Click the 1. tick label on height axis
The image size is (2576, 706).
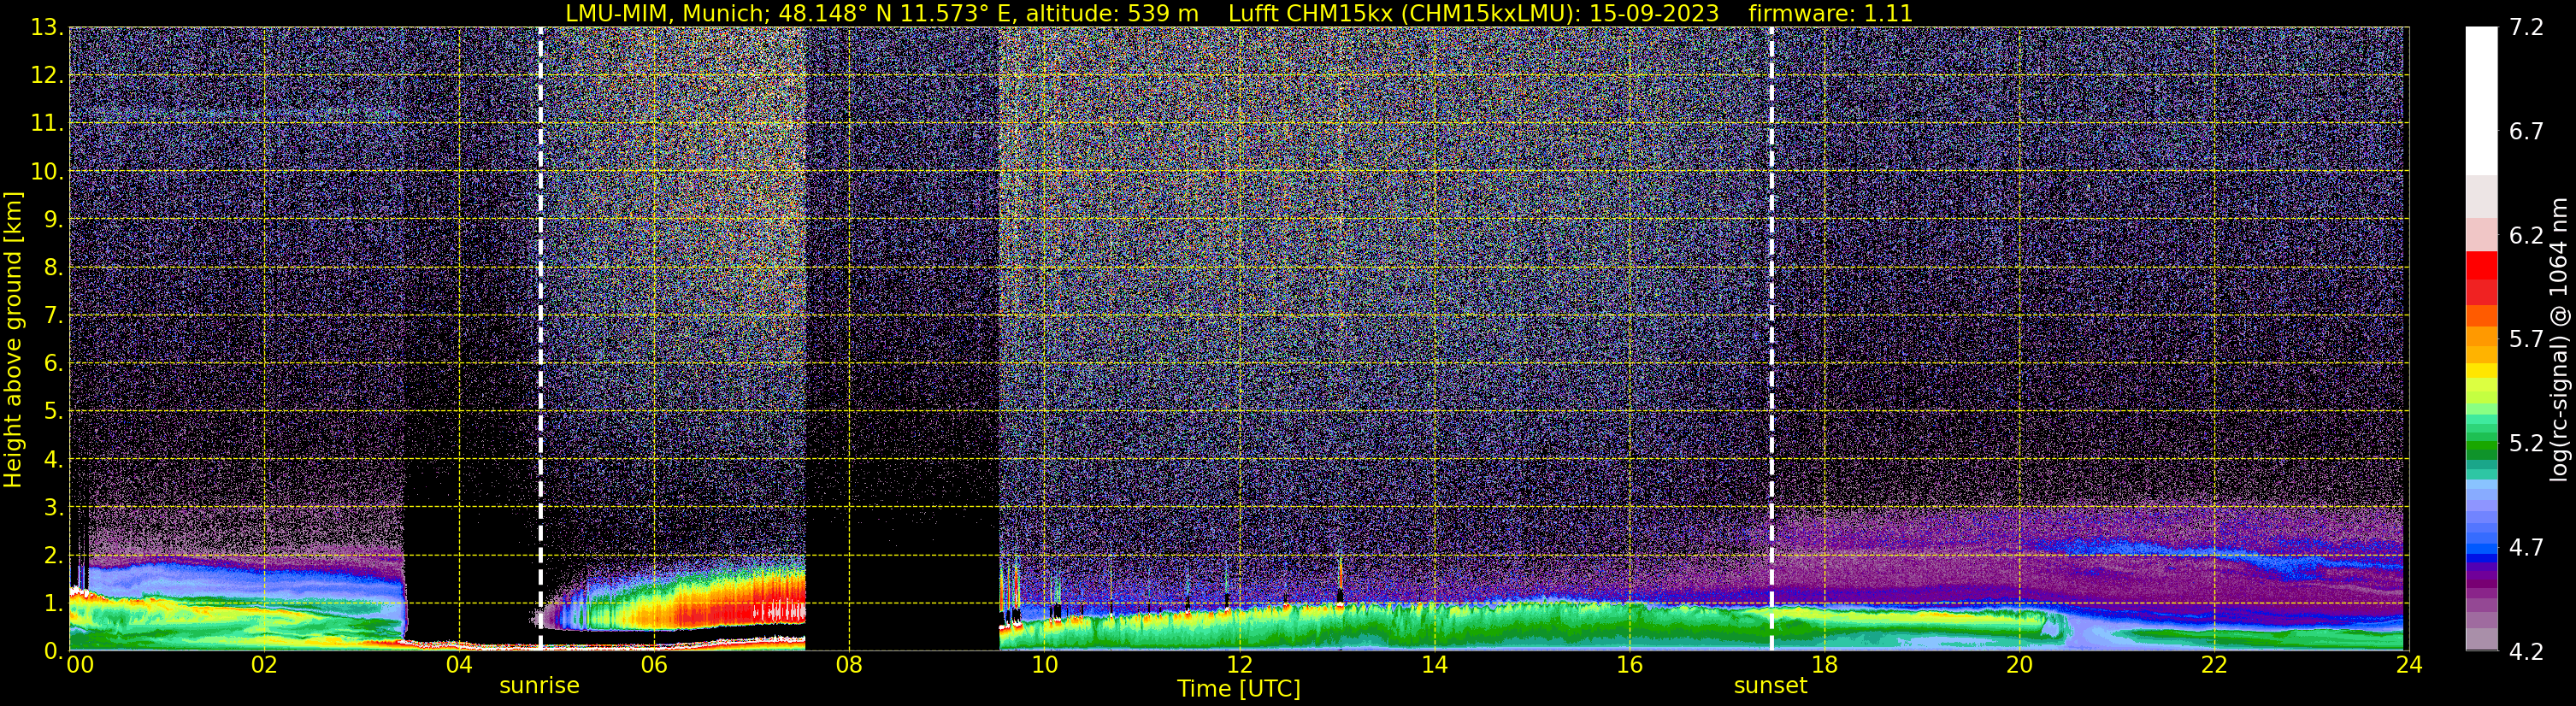pos(54,603)
